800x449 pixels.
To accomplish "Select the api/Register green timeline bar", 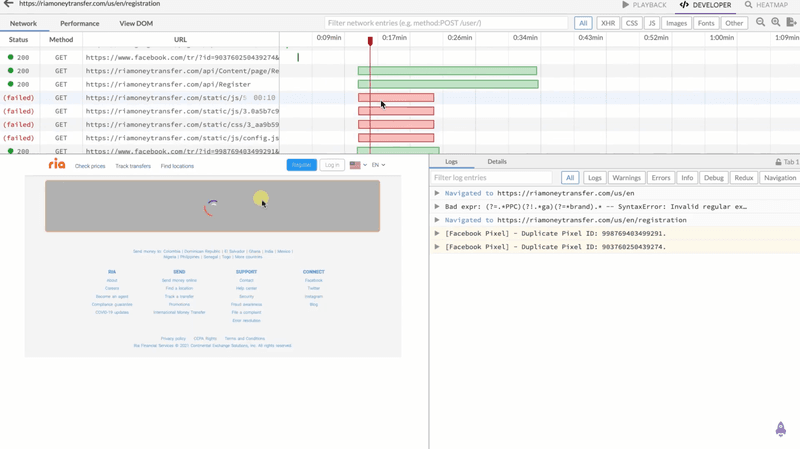I will click(x=448, y=84).
